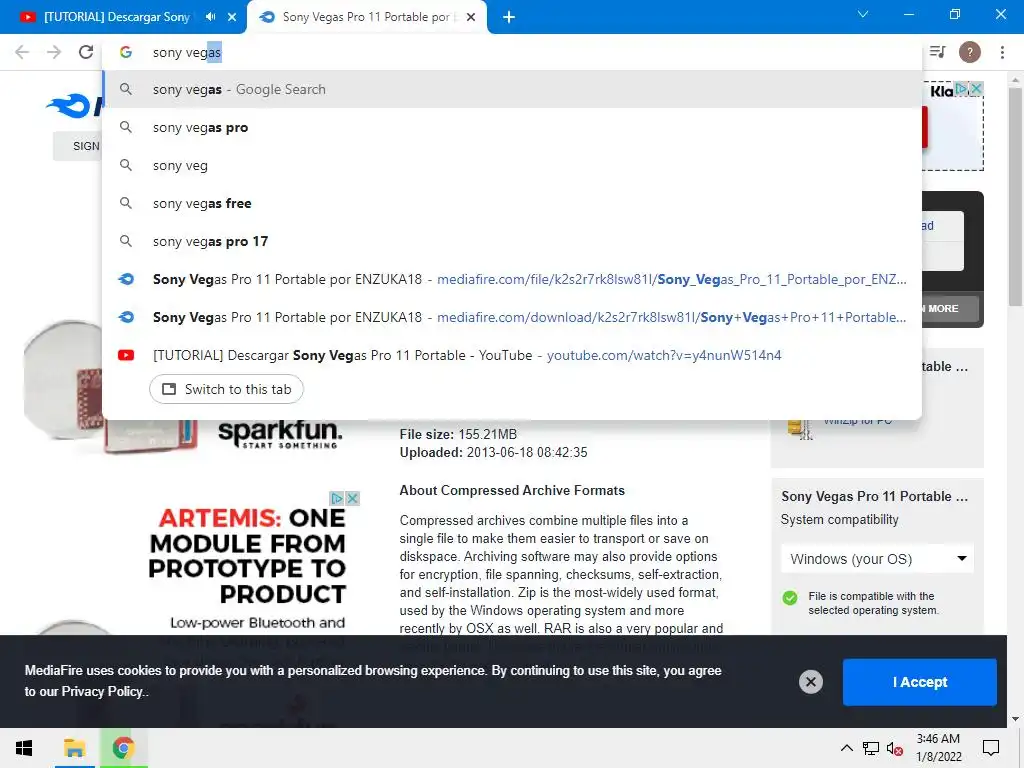Image resolution: width=1024 pixels, height=768 pixels.
Task: Mute the YouTube tutorial tab audio icon
Action: [210, 17]
